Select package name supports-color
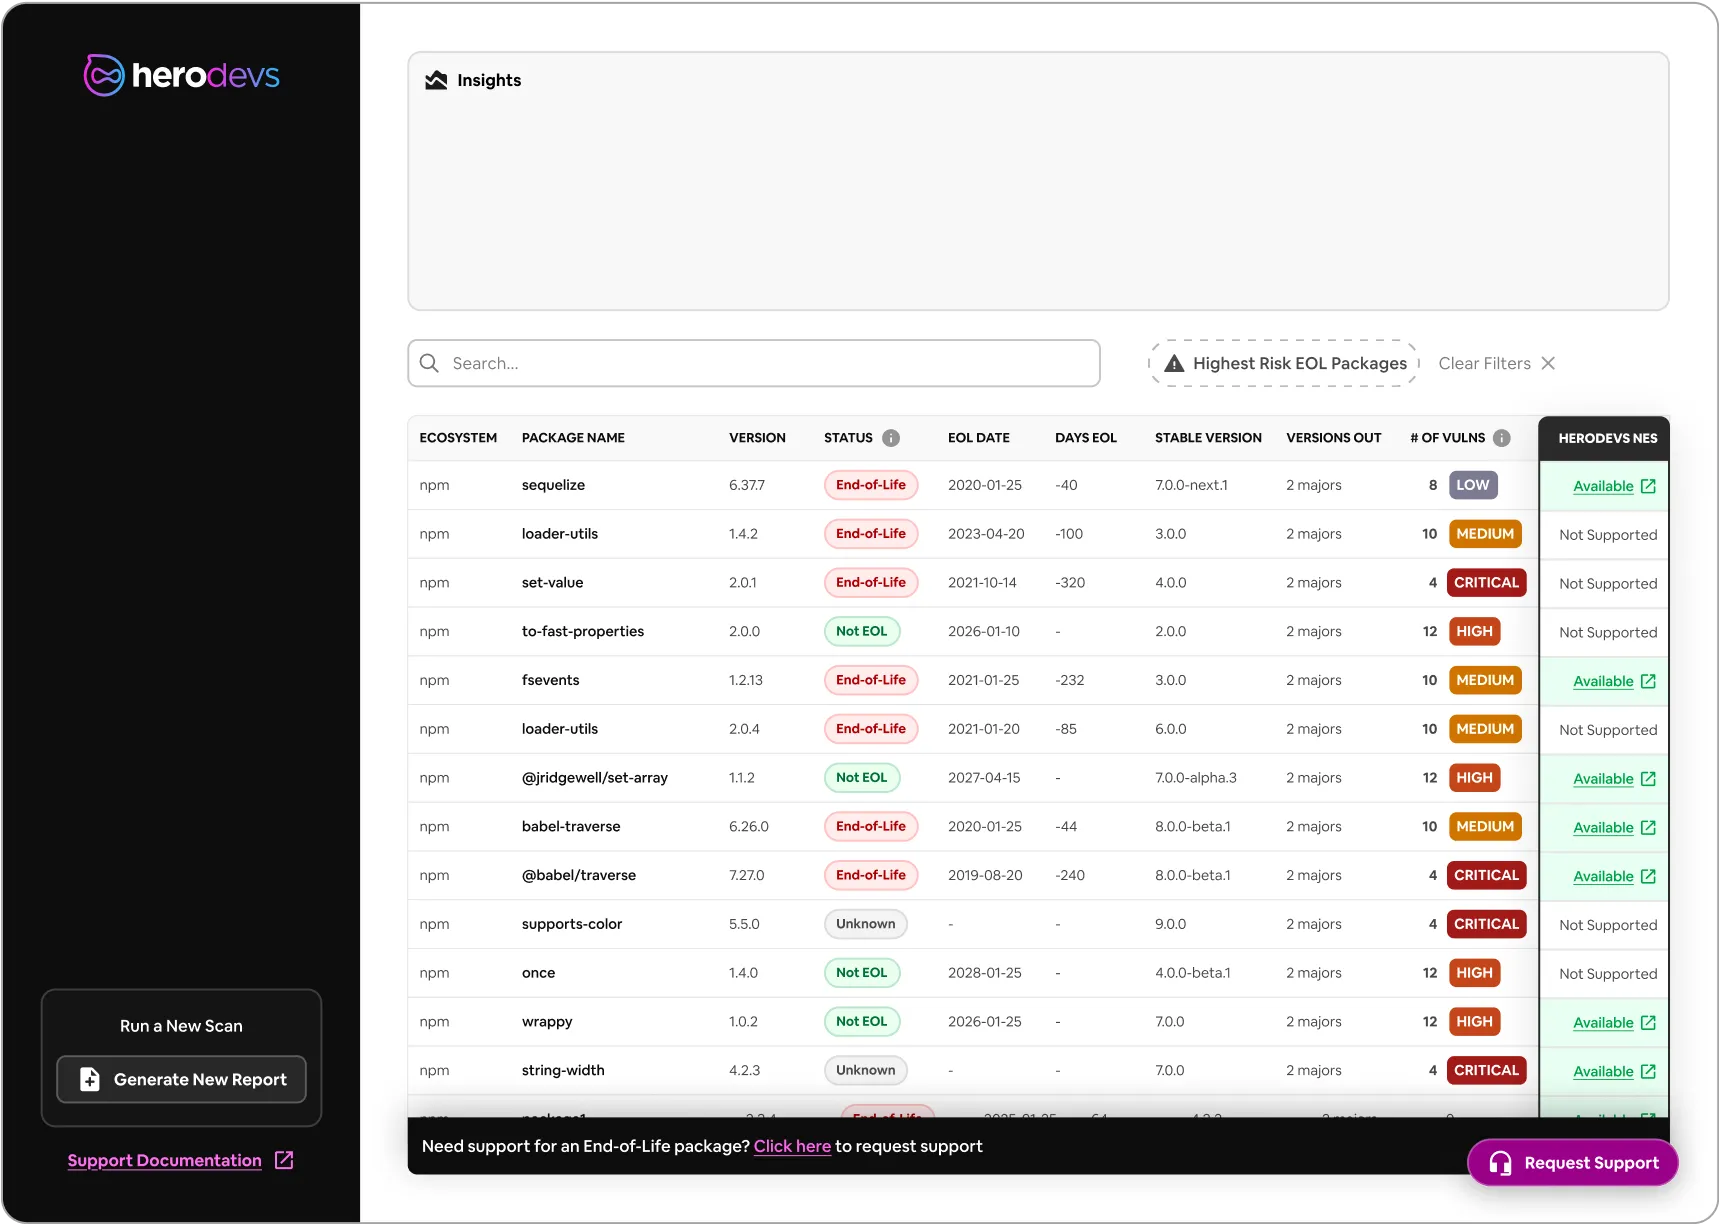Screen dimensions: 1719x1224 [x=572, y=924]
